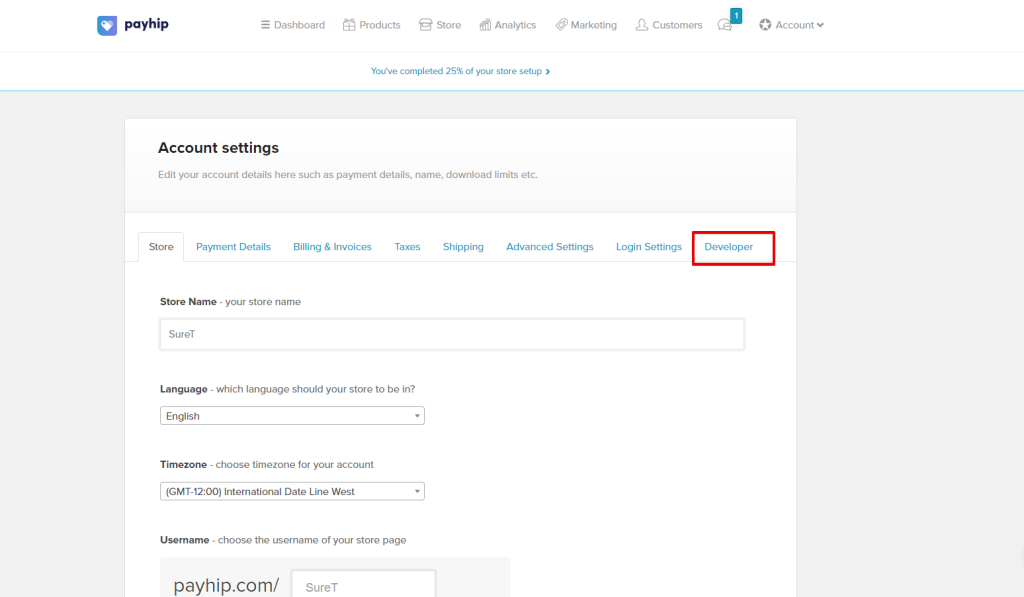Open the Login Settings tab
Viewport: 1024px width, 597px height.
click(648, 247)
